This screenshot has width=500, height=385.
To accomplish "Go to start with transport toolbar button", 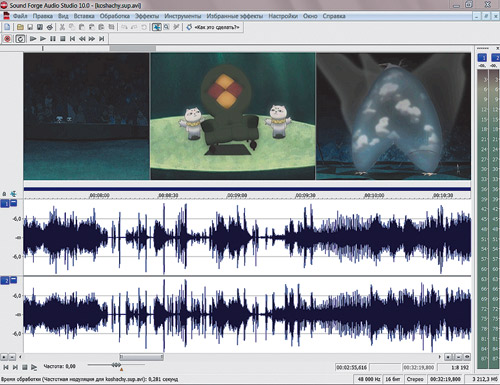I will pyautogui.click(x=72, y=39).
